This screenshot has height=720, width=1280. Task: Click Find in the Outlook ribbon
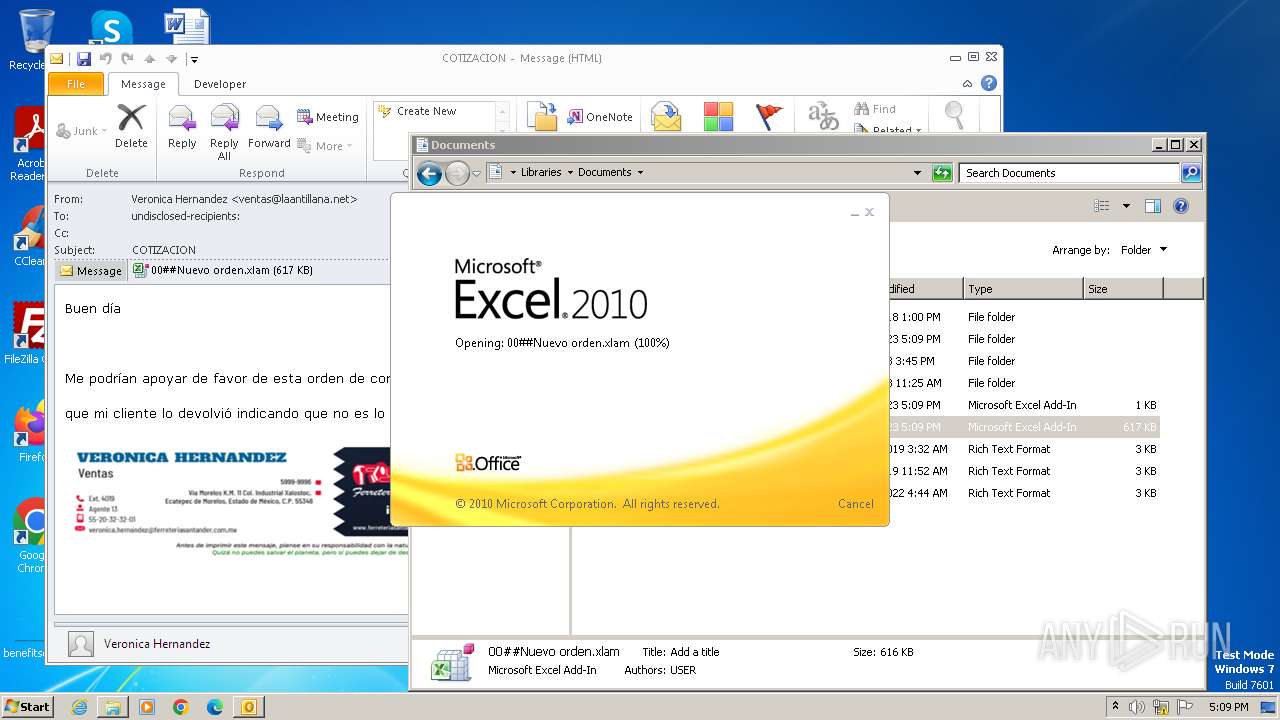[875, 109]
